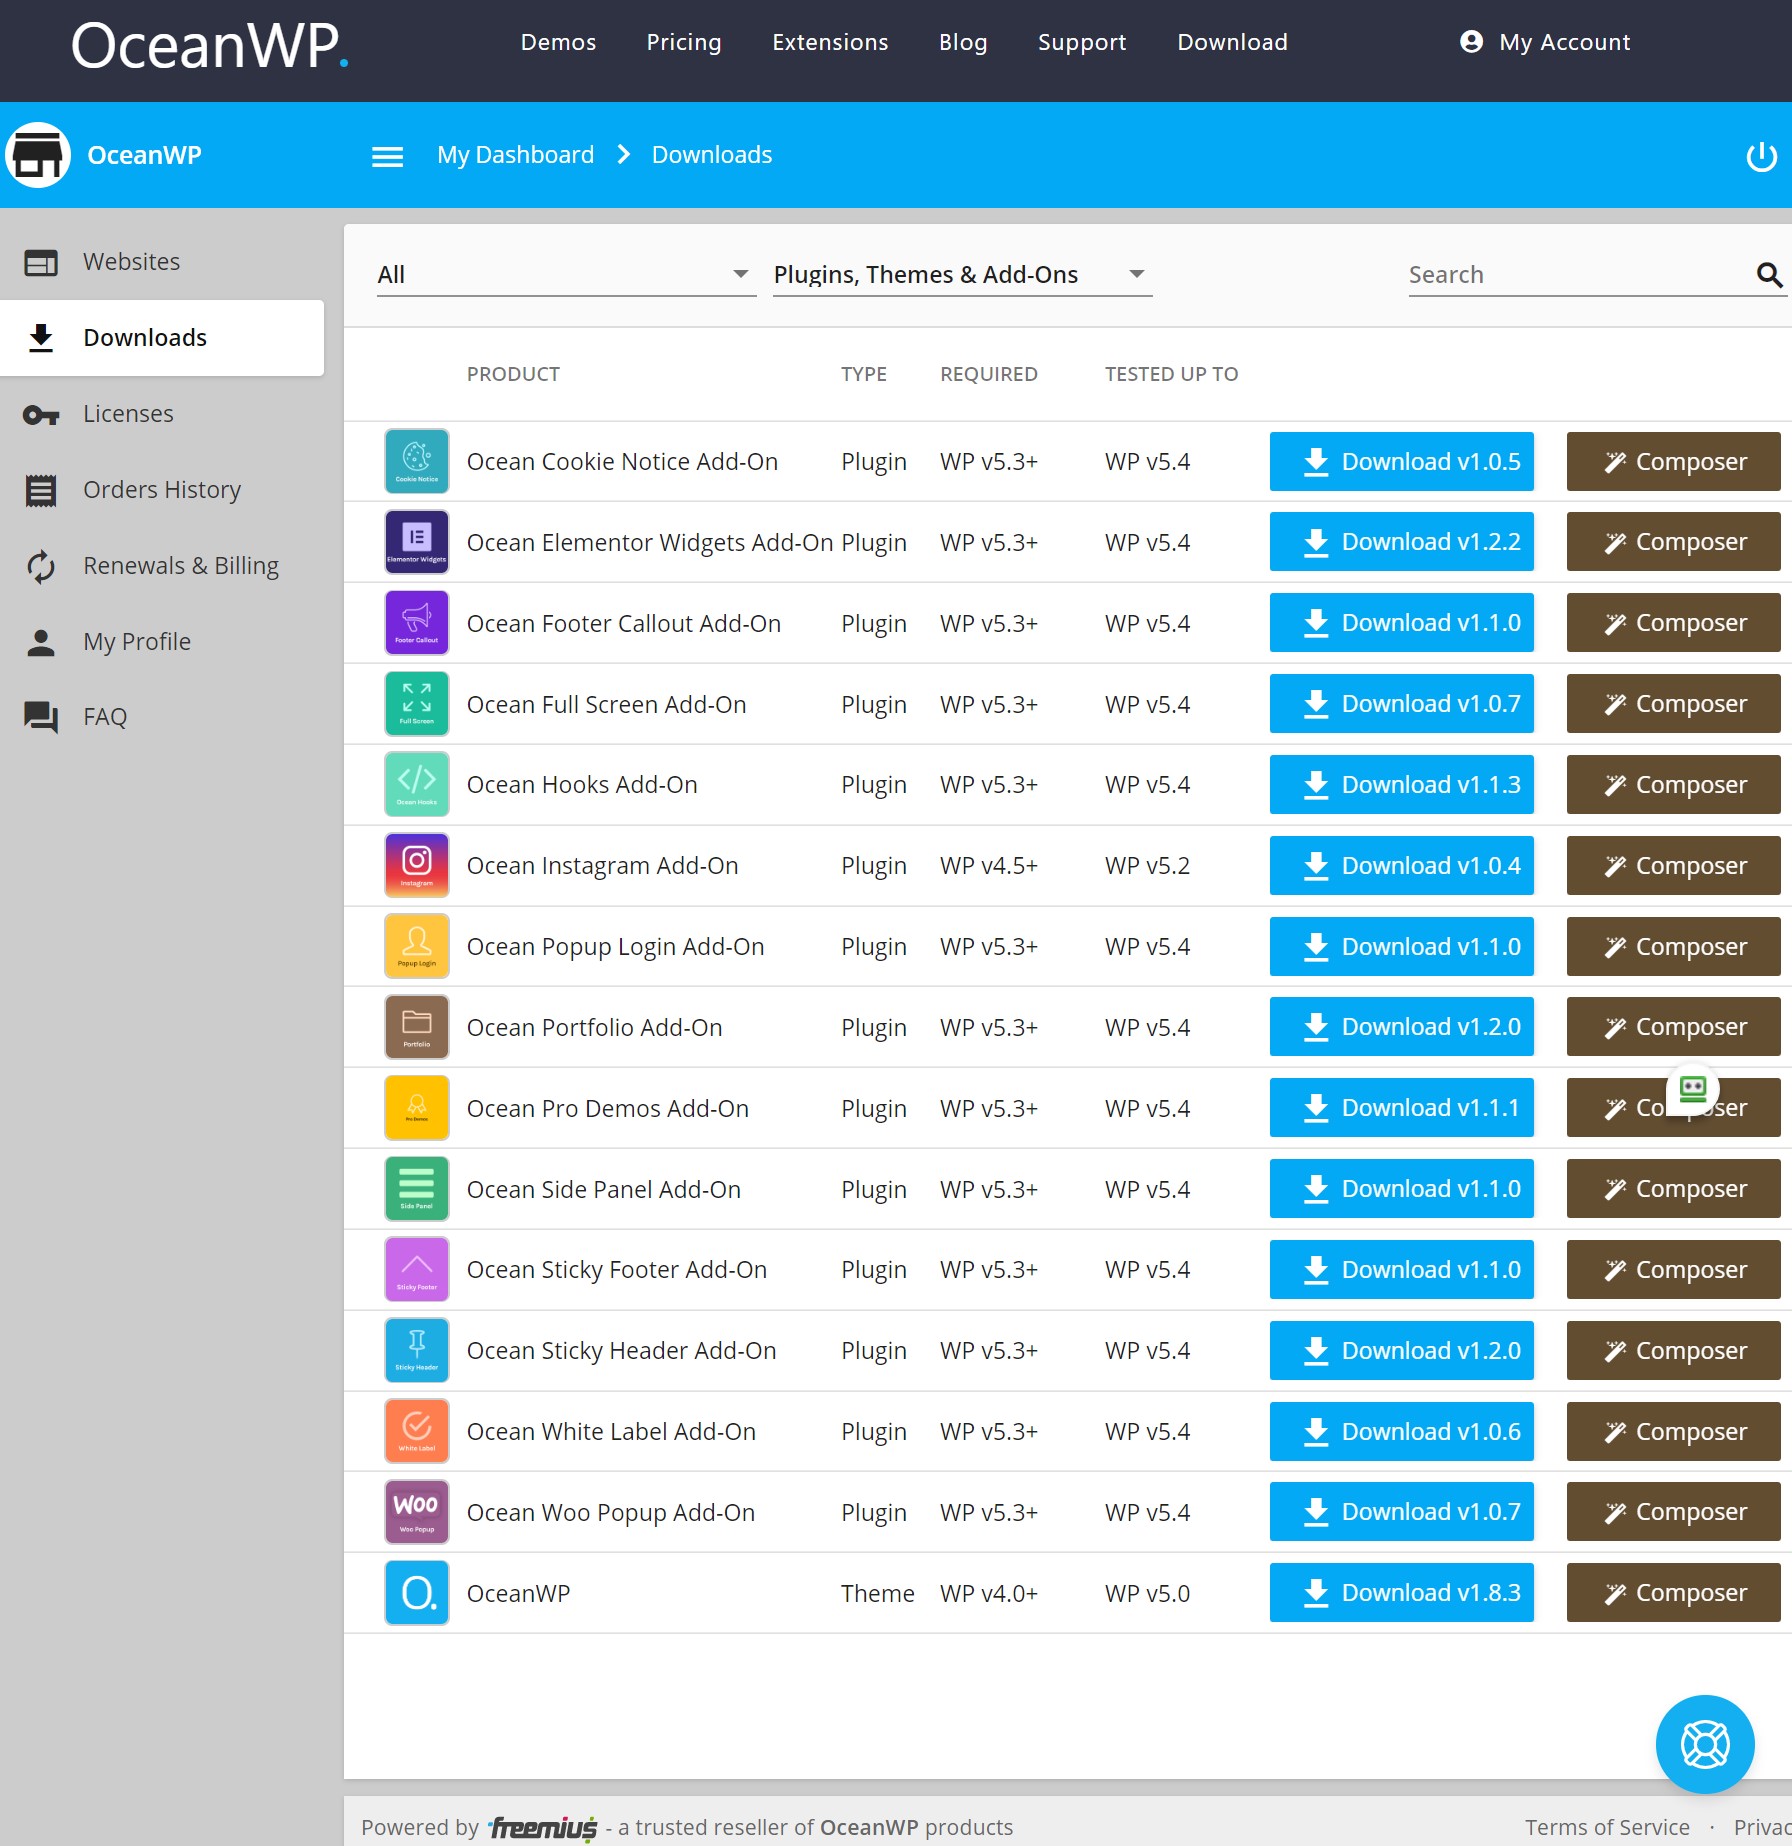Click the floating chat support bubble

(1705, 1744)
